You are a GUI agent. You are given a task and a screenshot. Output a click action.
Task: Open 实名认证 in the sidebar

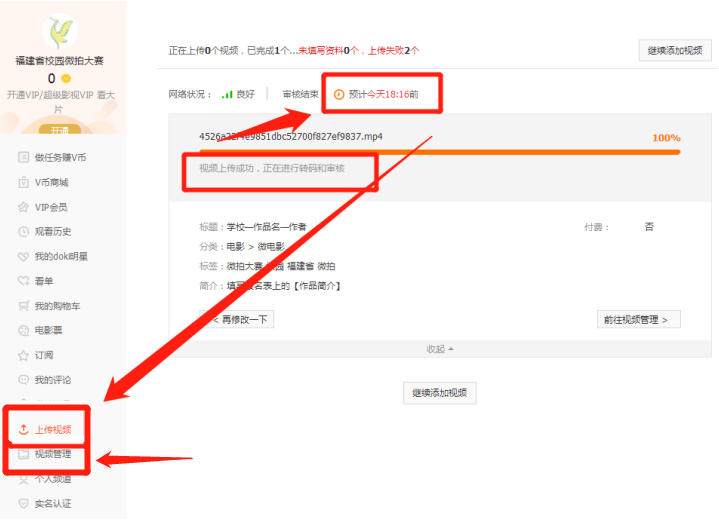coord(52,504)
